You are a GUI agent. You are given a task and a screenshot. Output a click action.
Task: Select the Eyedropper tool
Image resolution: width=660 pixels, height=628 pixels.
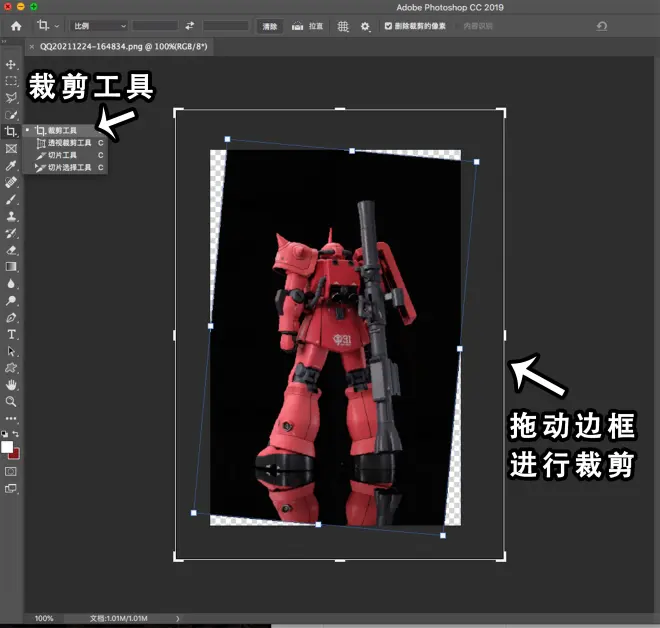(11, 165)
